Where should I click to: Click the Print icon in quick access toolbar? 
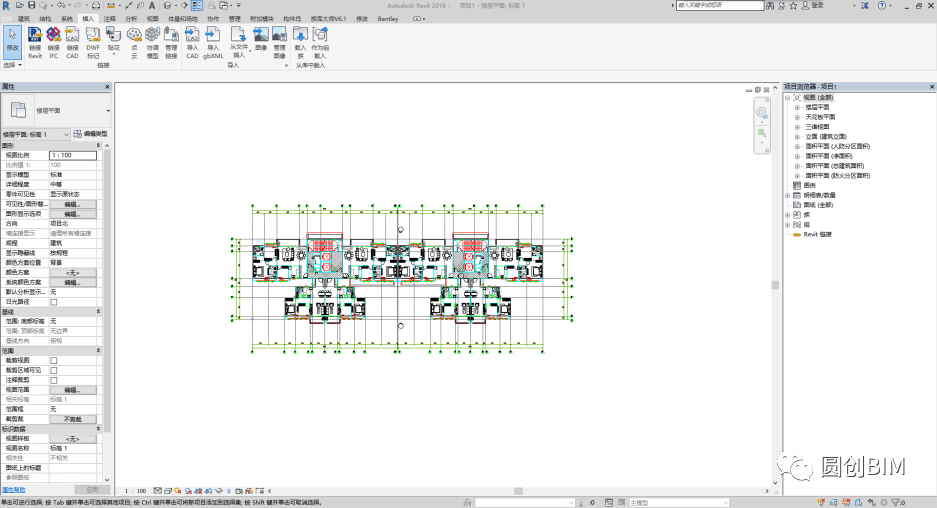coord(96,5)
